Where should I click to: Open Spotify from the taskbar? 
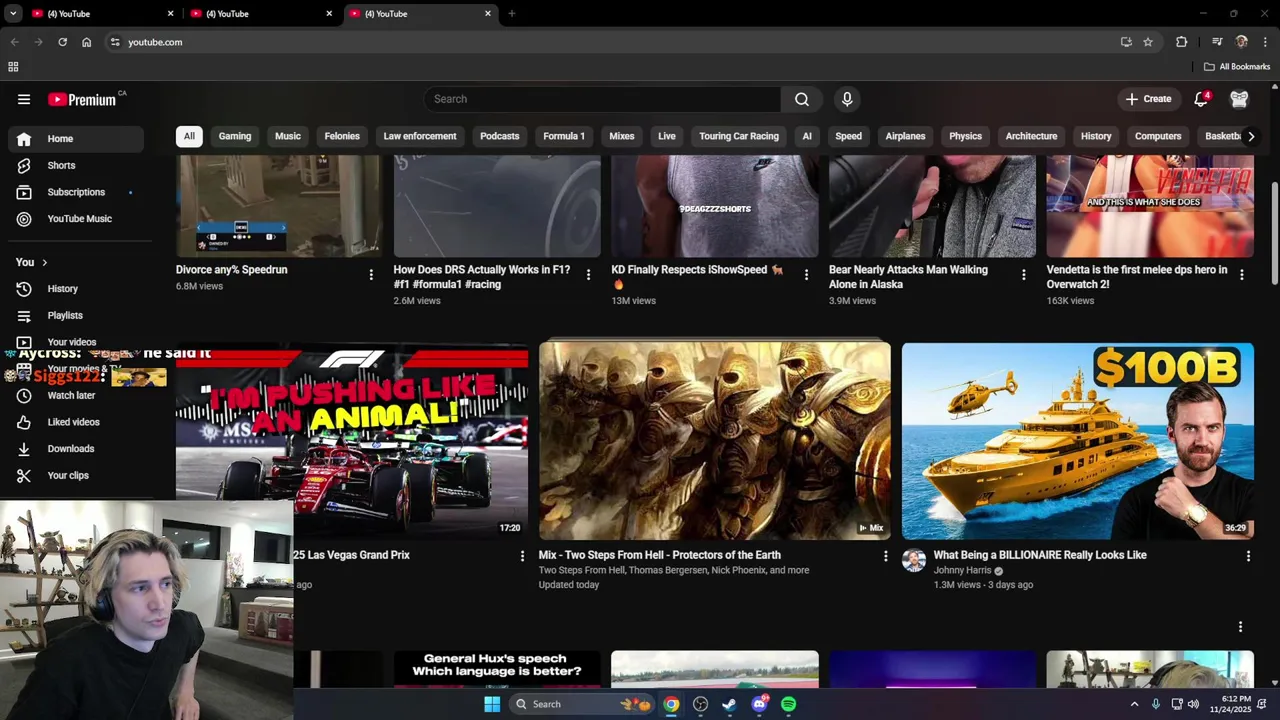pyautogui.click(x=789, y=704)
